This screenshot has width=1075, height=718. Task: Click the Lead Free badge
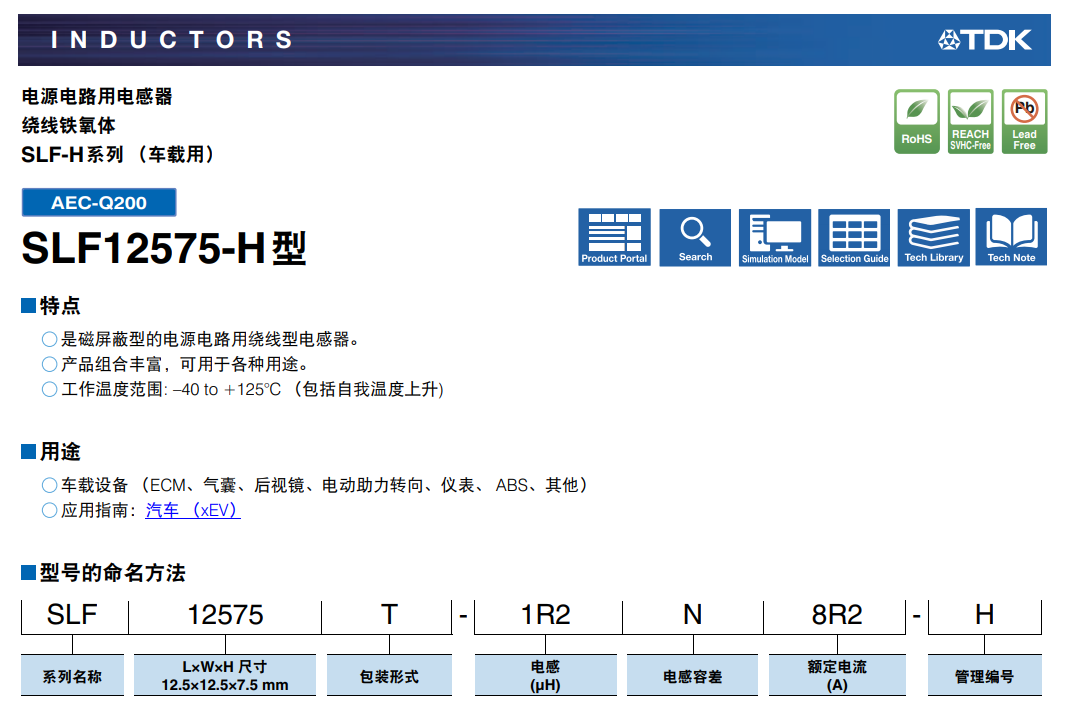tap(1024, 121)
